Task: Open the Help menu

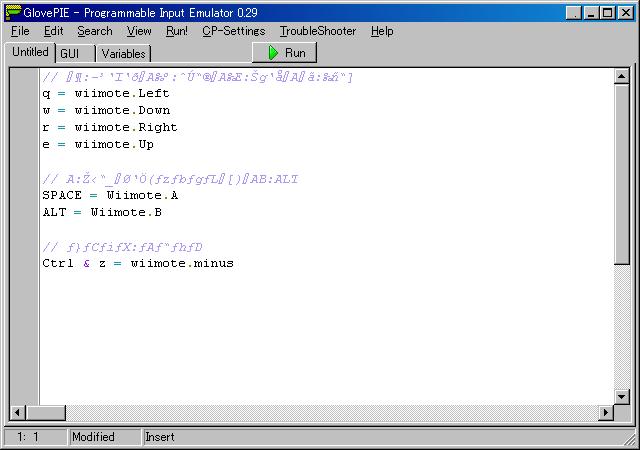Action: [x=382, y=31]
